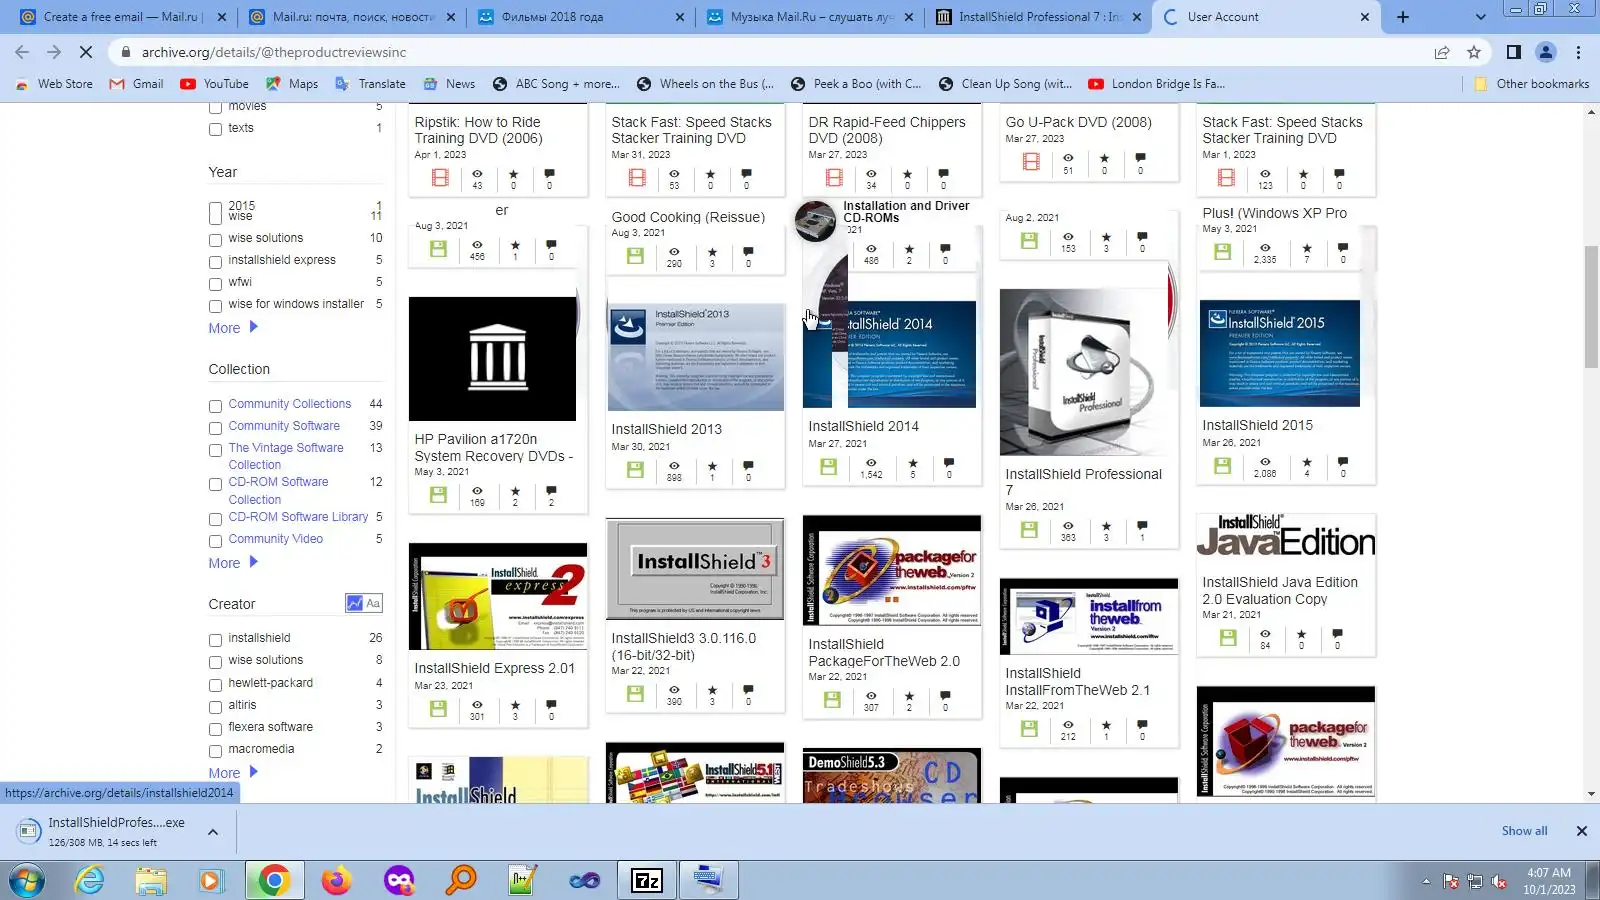Screen dimensions: 1600x900
Task: Switch to the Музыка Mail.Ru tab
Action: tap(810, 17)
